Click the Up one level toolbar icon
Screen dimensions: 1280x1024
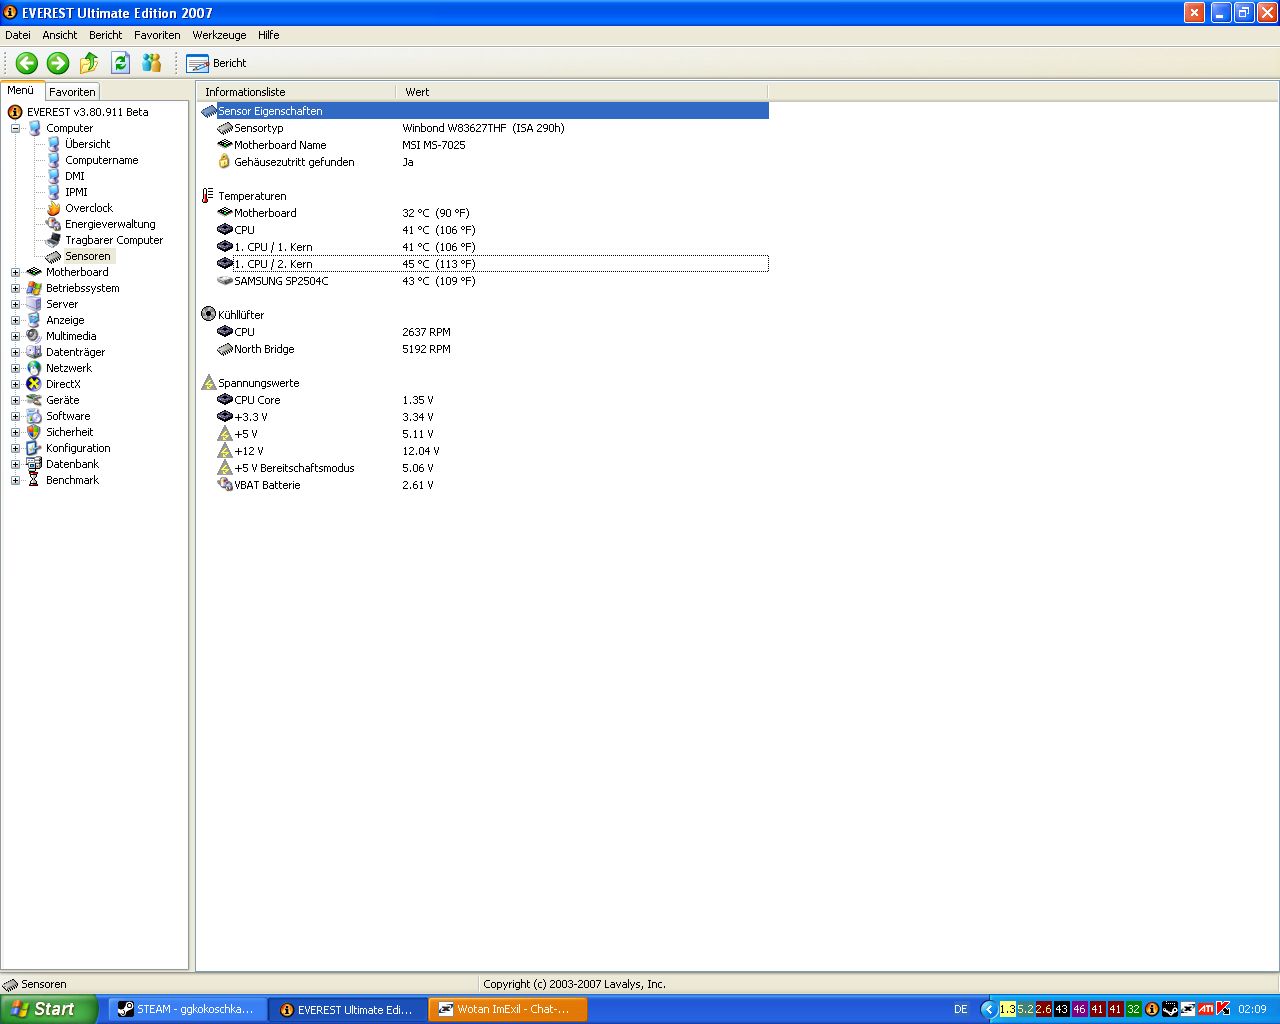(89, 63)
